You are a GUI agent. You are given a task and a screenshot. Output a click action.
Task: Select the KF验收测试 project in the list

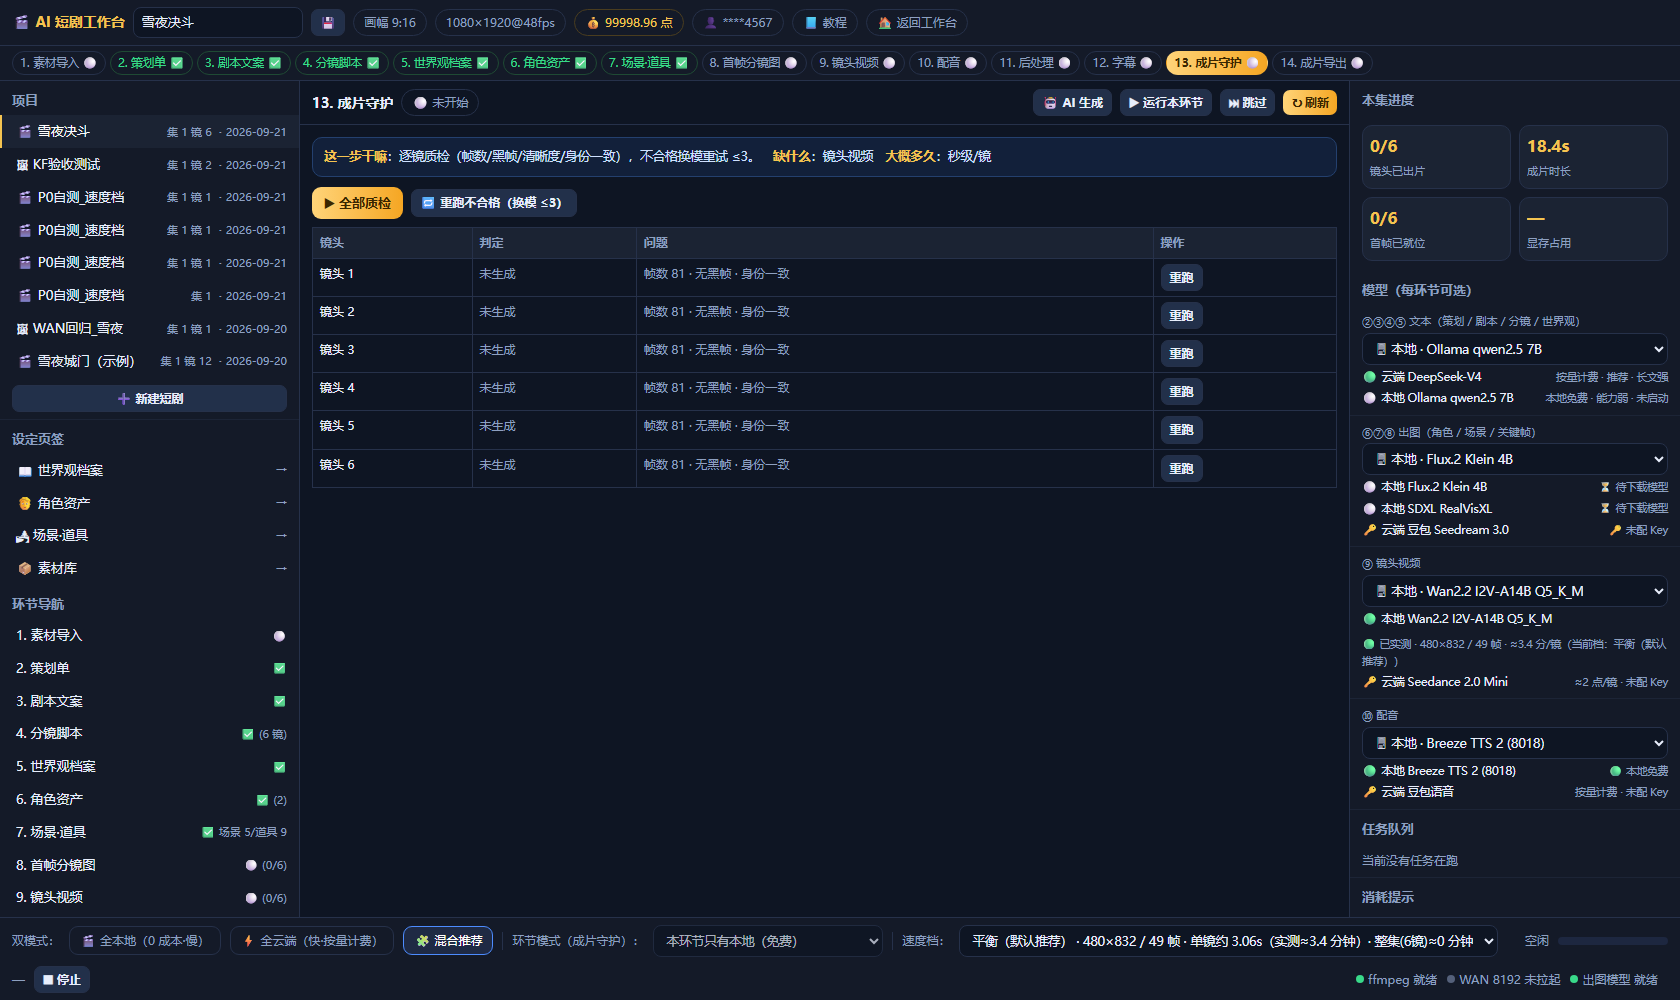pyautogui.click(x=150, y=164)
